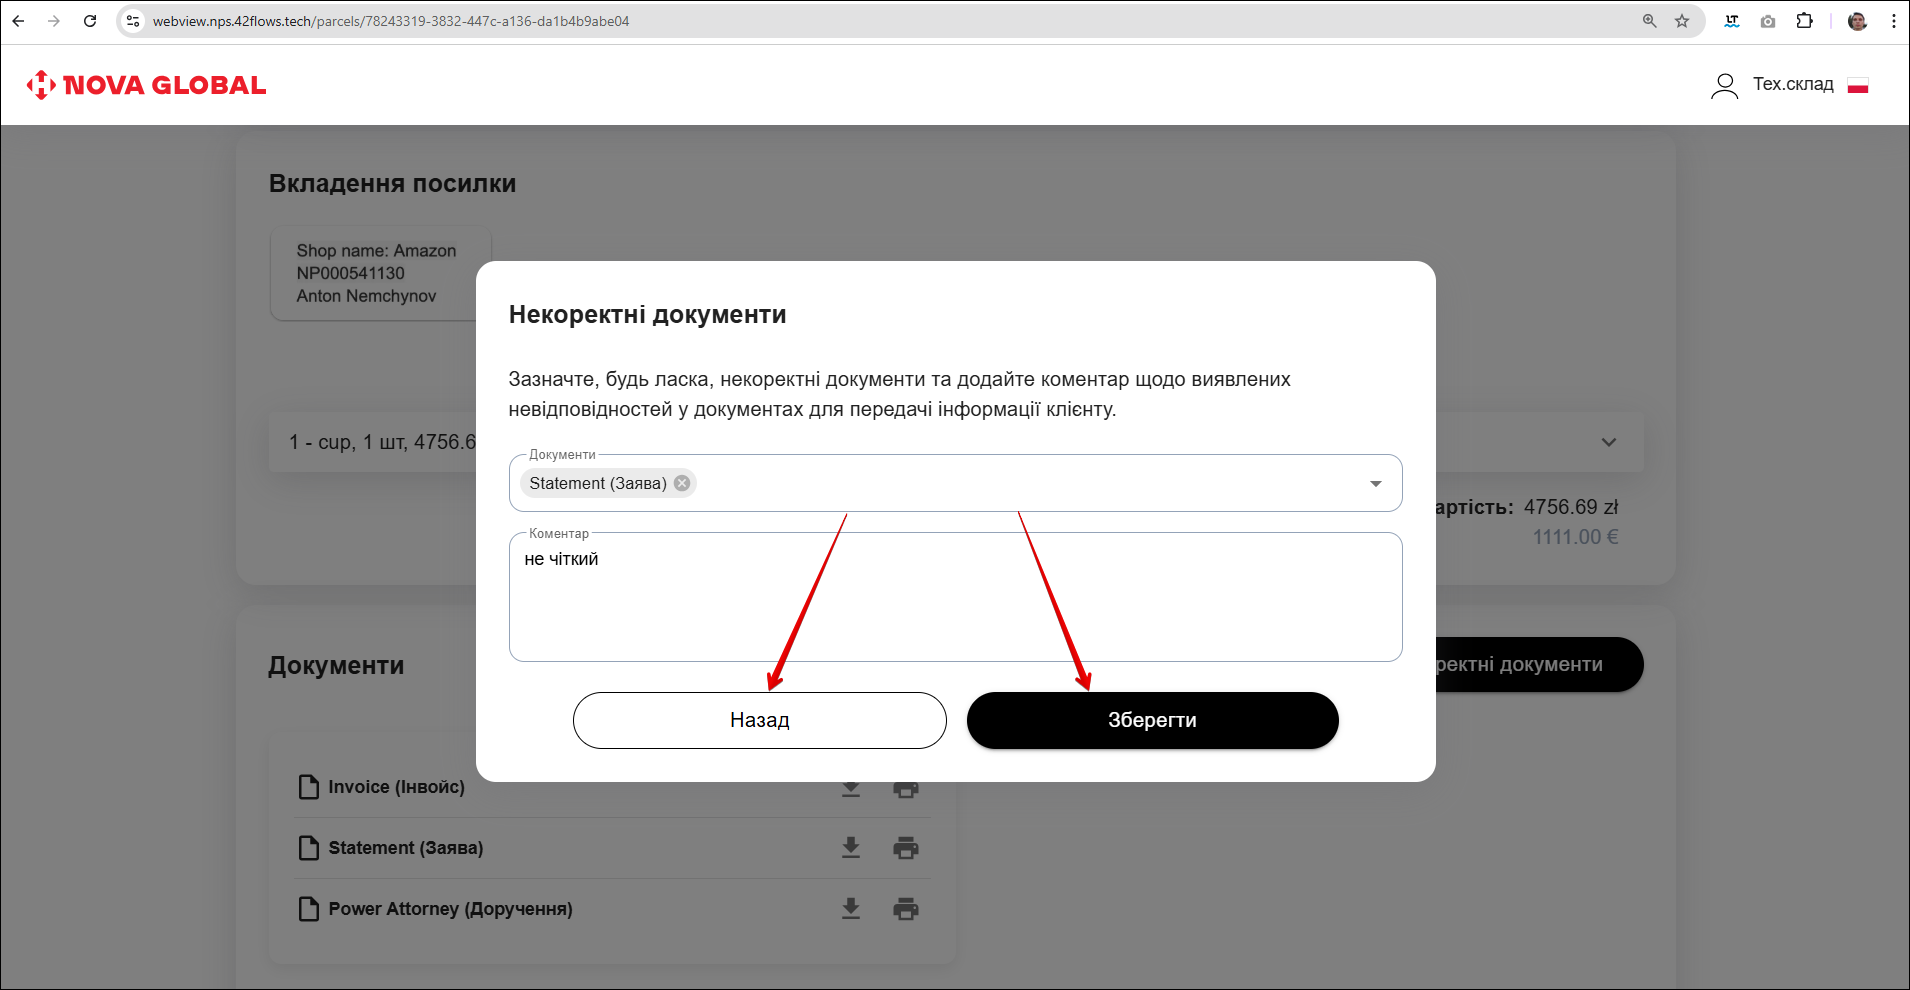The width and height of the screenshot is (1910, 990).
Task: Click the Nova Global logo
Action: coord(146,85)
